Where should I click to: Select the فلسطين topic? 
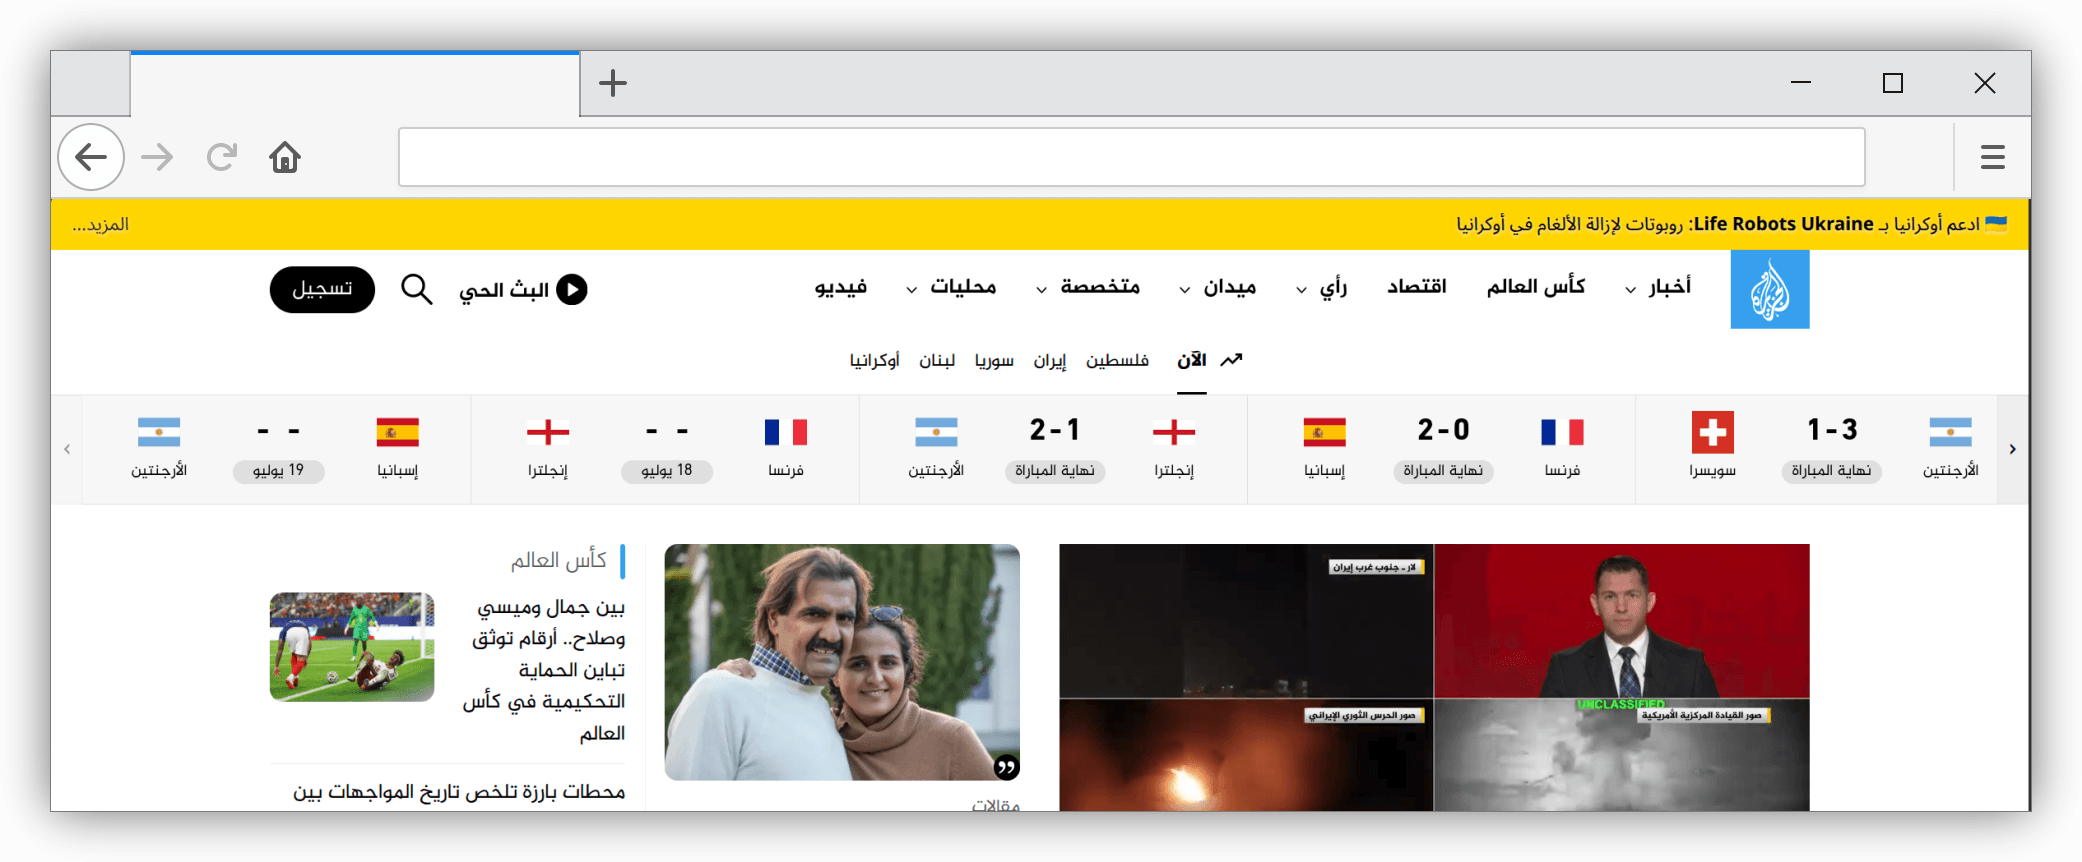[x=1118, y=360]
